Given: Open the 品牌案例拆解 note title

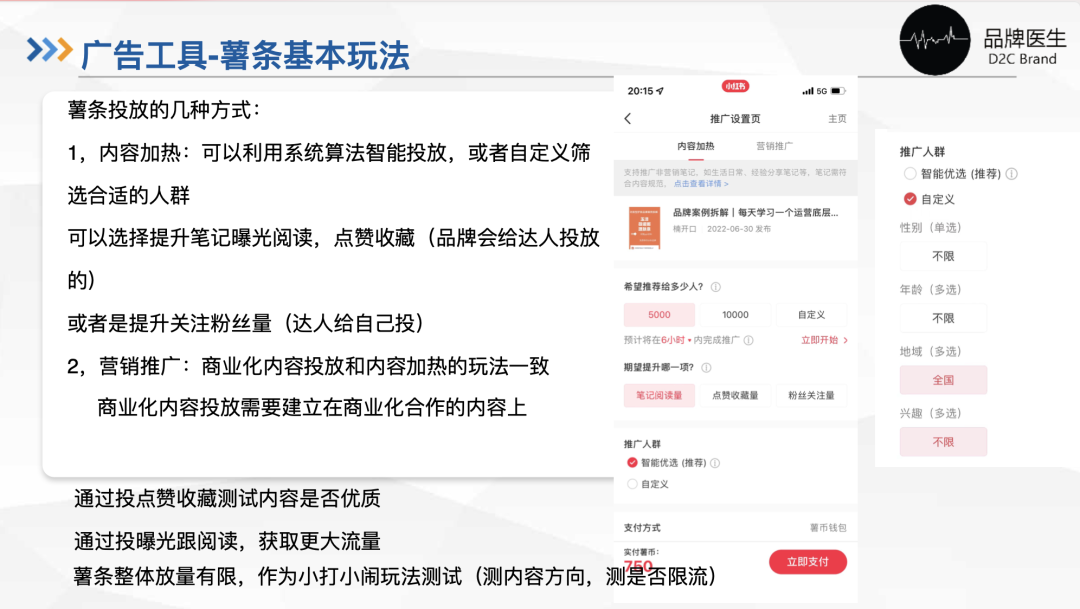Looking at the screenshot, I should pos(756,213).
